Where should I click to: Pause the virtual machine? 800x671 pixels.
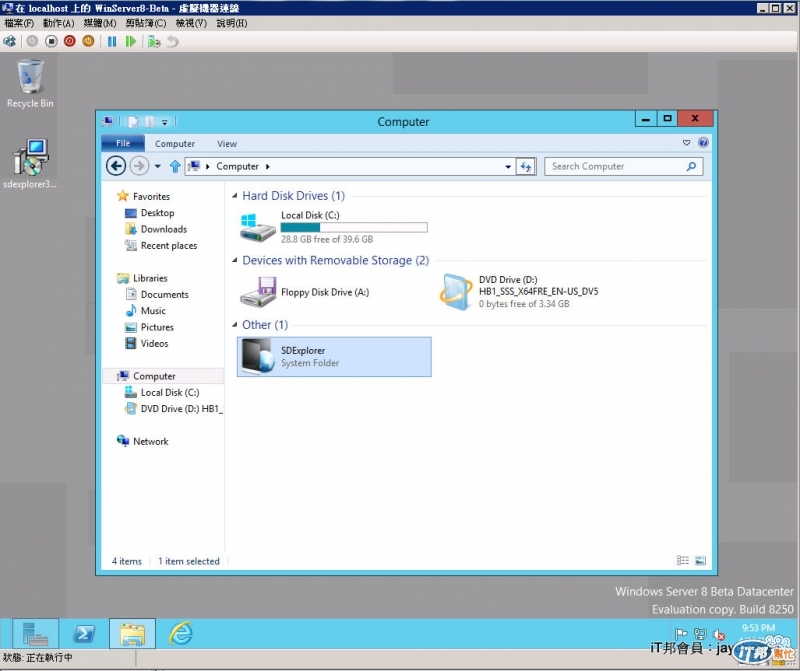(112, 41)
